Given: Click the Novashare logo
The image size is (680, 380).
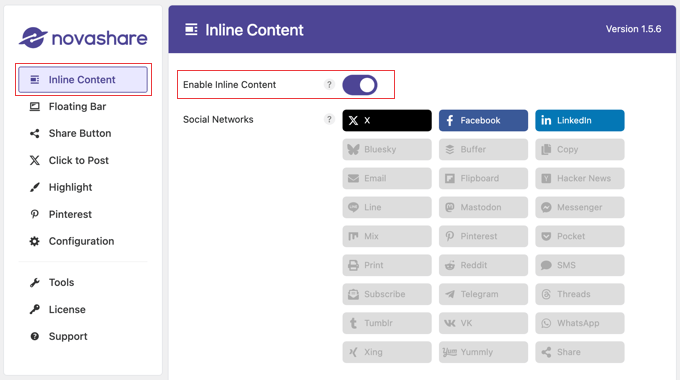Looking at the screenshot, I should click(83, 38).
